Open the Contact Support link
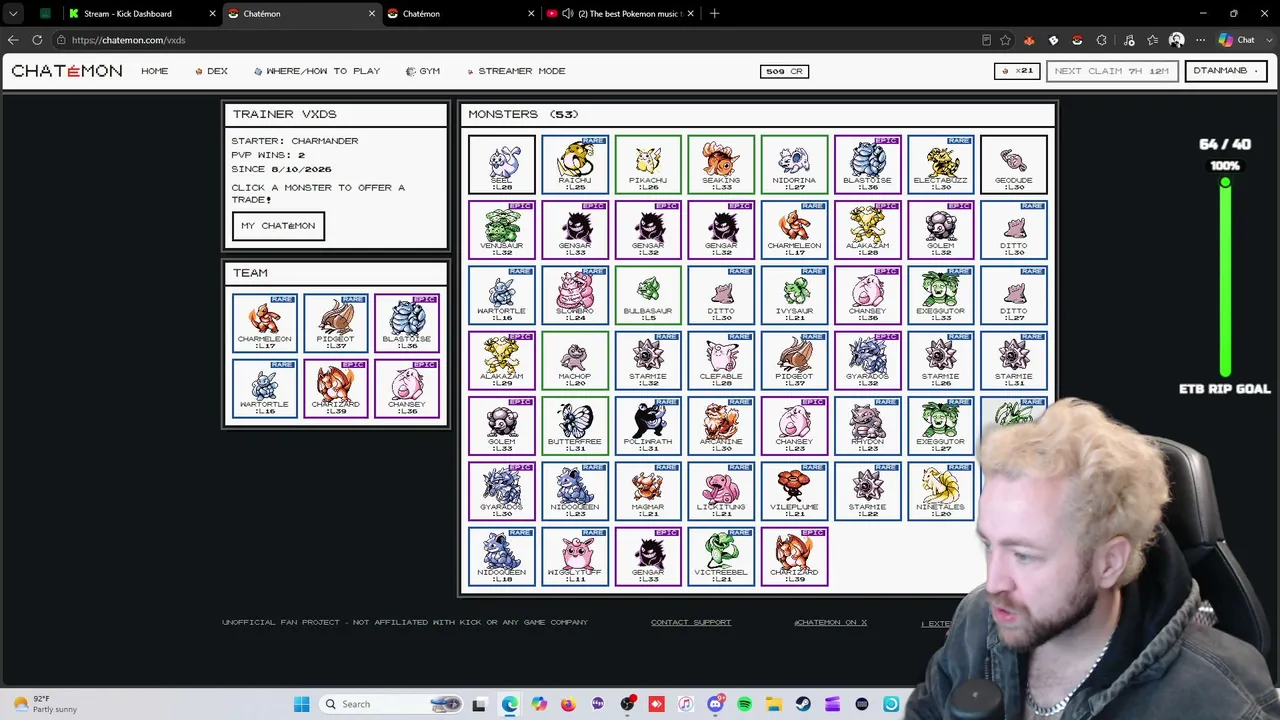The height and width of the screenshot is (720, 1280). tap(691, 622)
